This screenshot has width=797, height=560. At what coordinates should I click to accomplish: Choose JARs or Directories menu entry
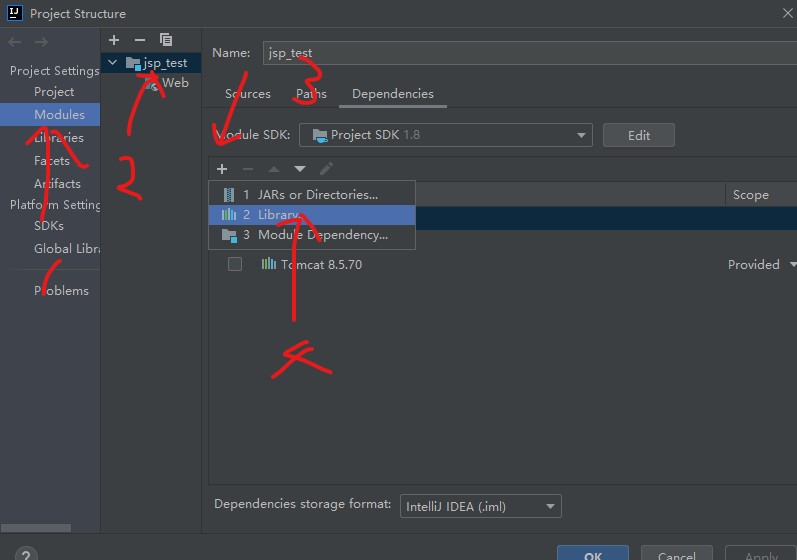tap(312, 195)
